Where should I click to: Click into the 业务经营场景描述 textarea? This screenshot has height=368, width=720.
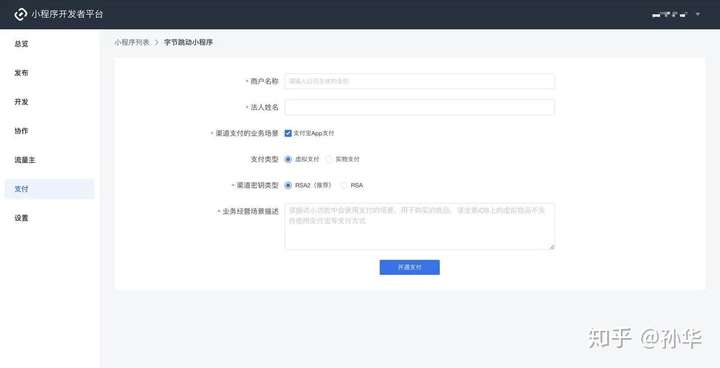point(420,226)
